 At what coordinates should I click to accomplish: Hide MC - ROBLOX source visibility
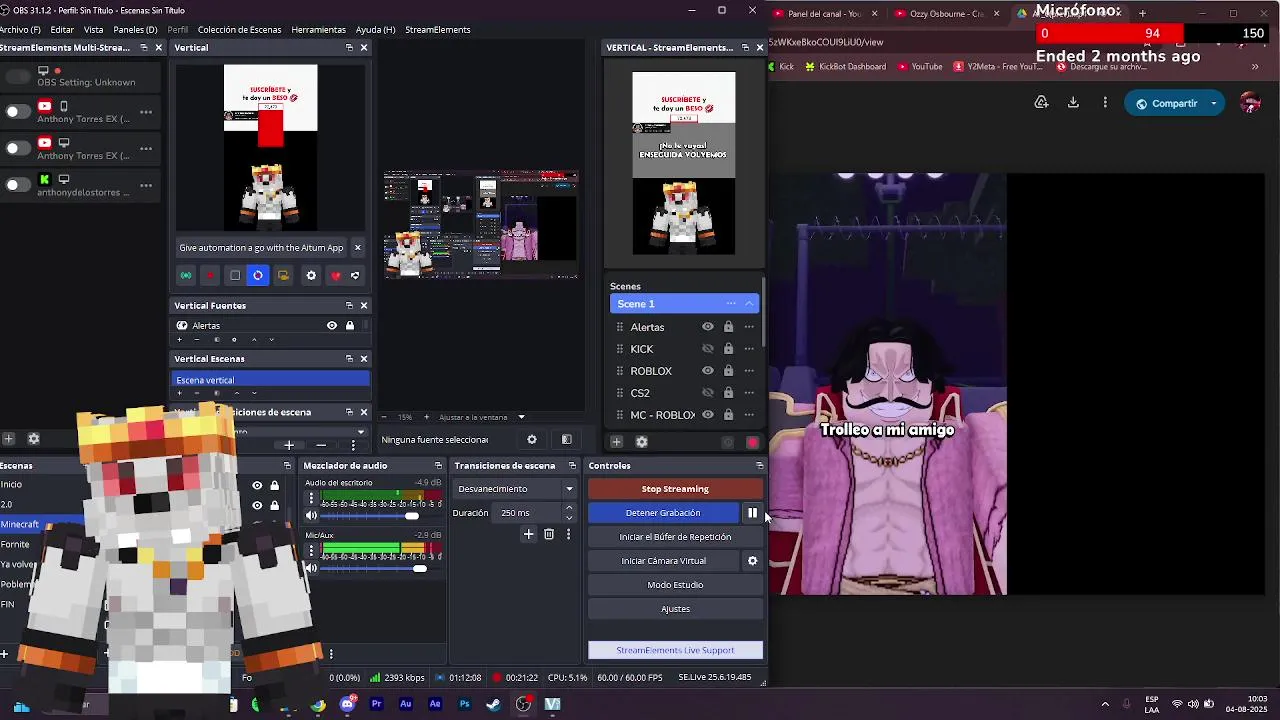[x=708, y=415]
